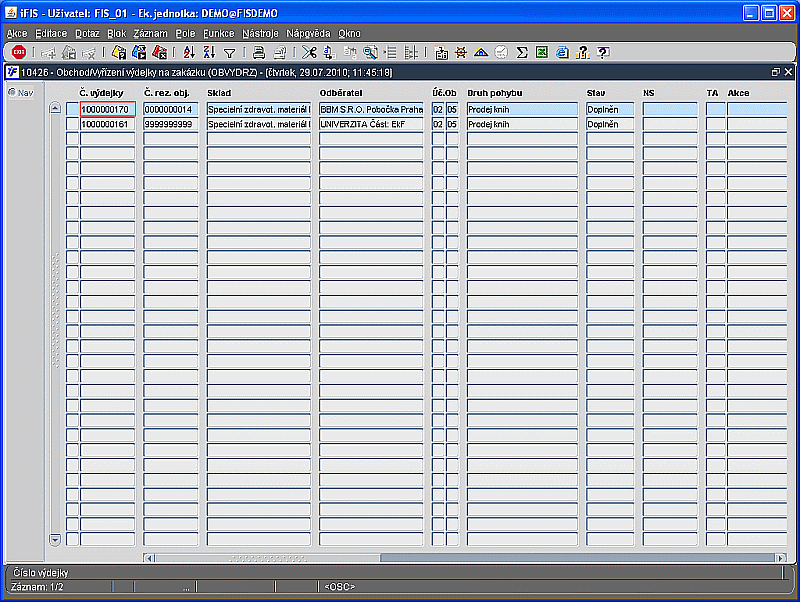Open the Záznam menu

click(151, 34)
